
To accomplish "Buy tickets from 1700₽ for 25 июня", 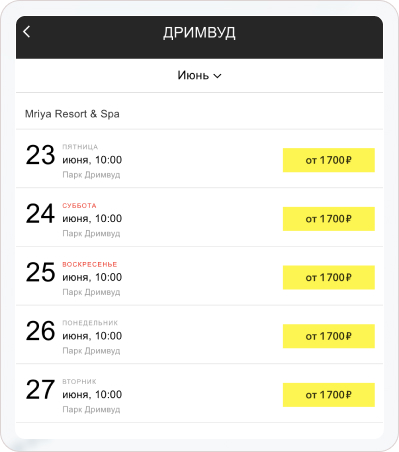I will click(329, 277).
